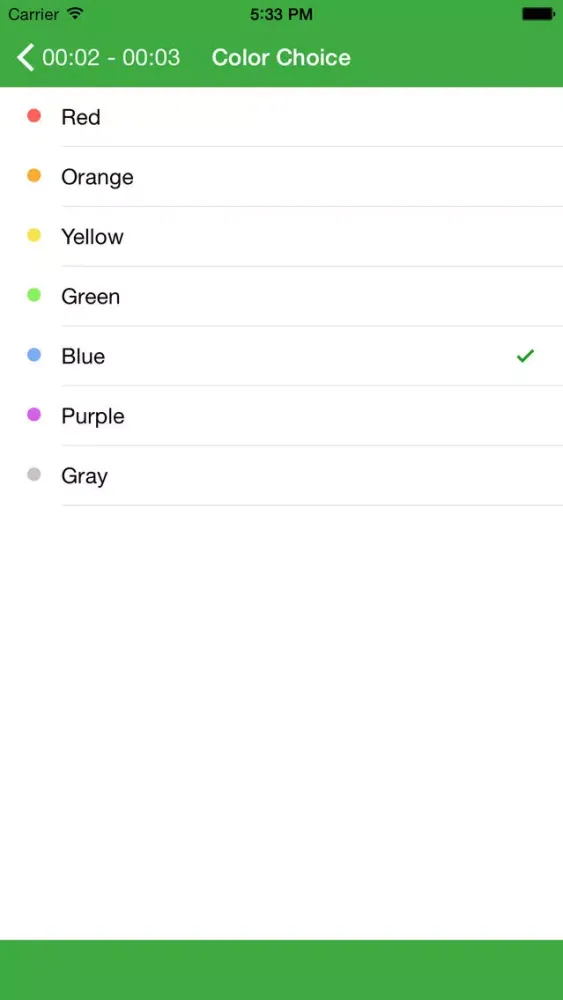Select the Red color row
Screen dimensions: 563x1000
coord(281,117)
